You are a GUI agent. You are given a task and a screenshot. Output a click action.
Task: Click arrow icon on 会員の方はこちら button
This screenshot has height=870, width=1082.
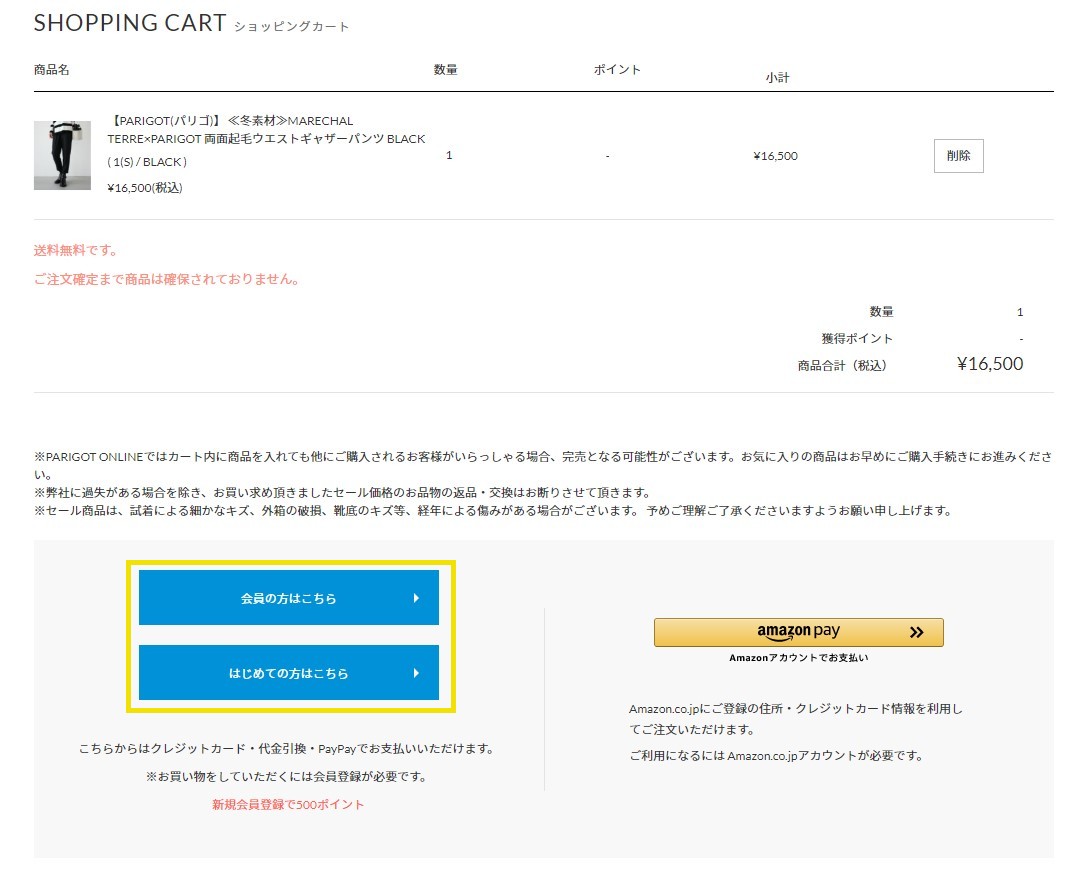pos(416,598)
